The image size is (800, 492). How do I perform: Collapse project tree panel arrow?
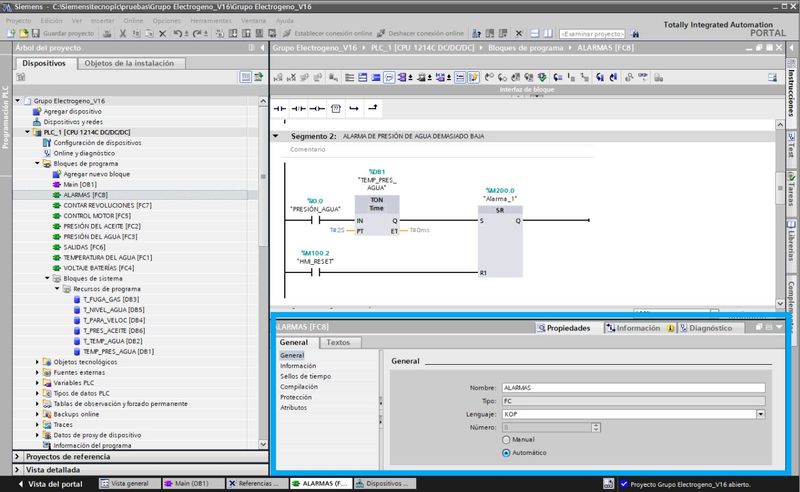[x=262, y=47]
